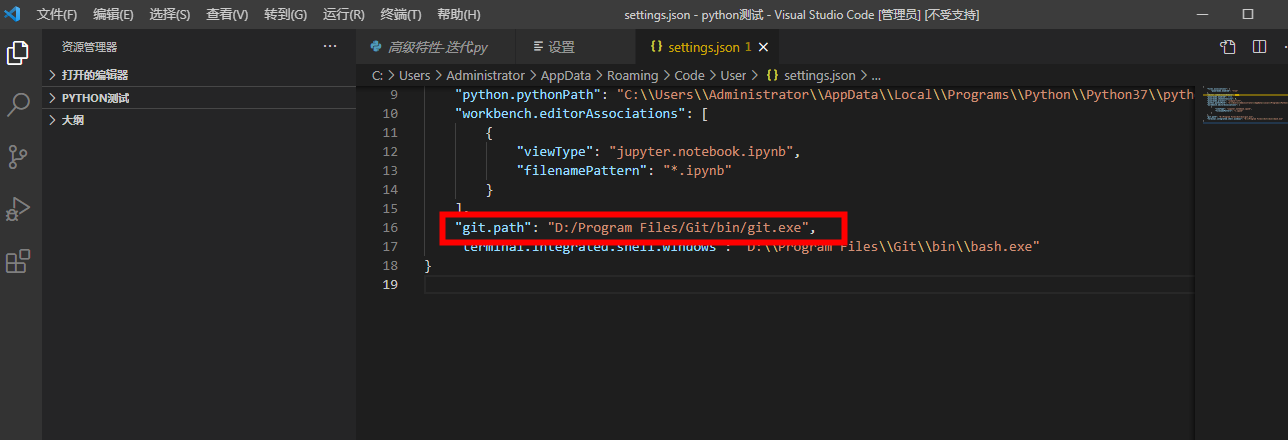Open the 编辑(E) menu
The height and width of the screenshot is (440, 1288).
113,15
